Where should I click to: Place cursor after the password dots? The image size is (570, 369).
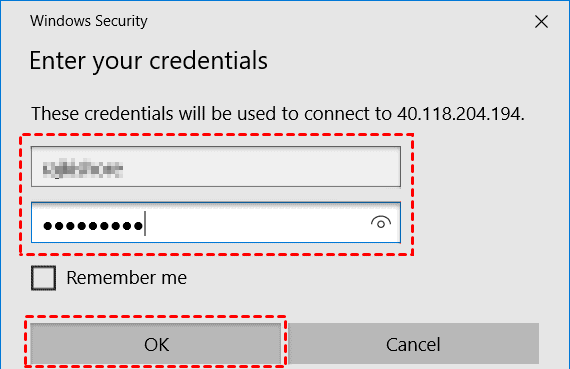click(x=145, y=223)
